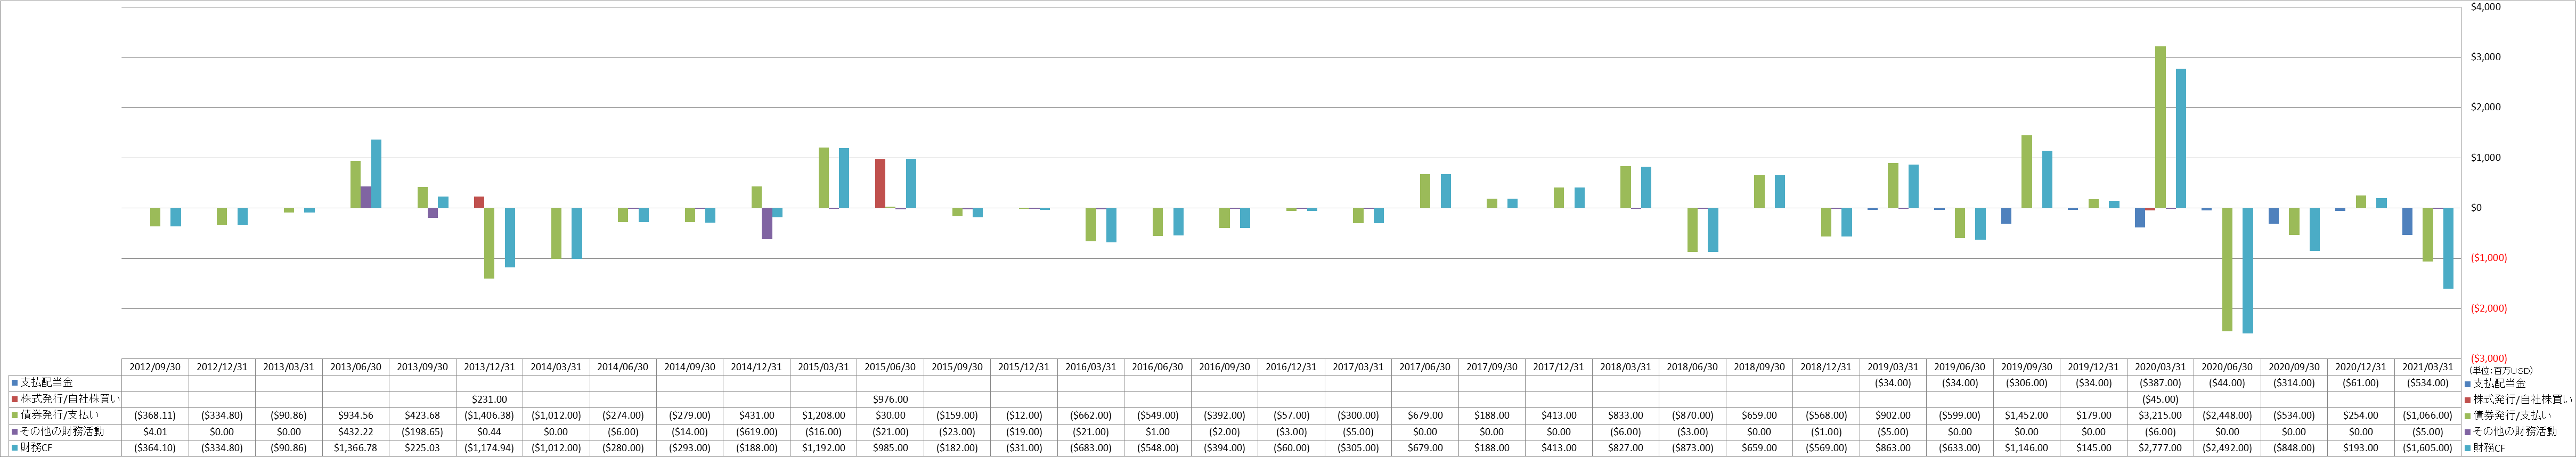Click the ($683.00) financing CF cell
The image size is (2576, 457).
pyautogui.click(x=1090, y=448)
